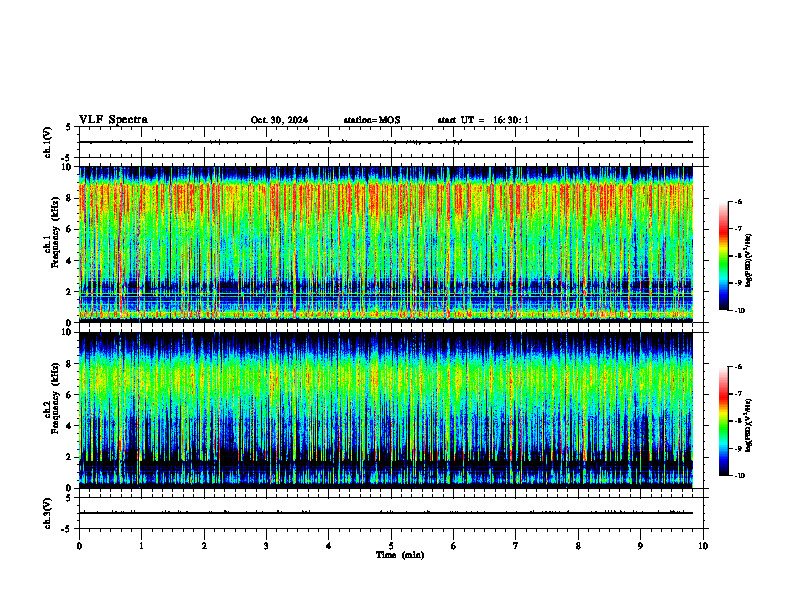This screenshot has height=612, width=792.
Task: Click the "ch.3(V)" axis label
Action: (x=47, y=513)
